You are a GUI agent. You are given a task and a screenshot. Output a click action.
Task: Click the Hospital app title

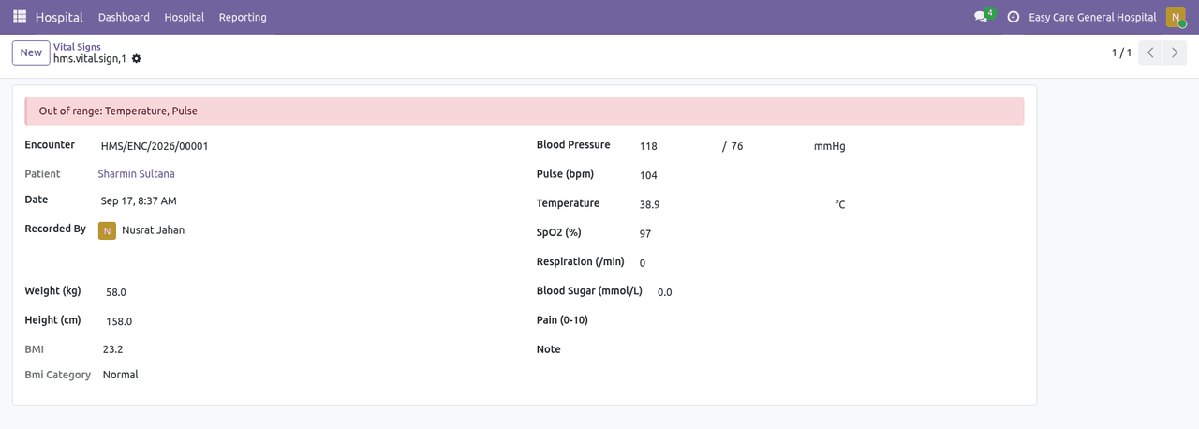59,17
